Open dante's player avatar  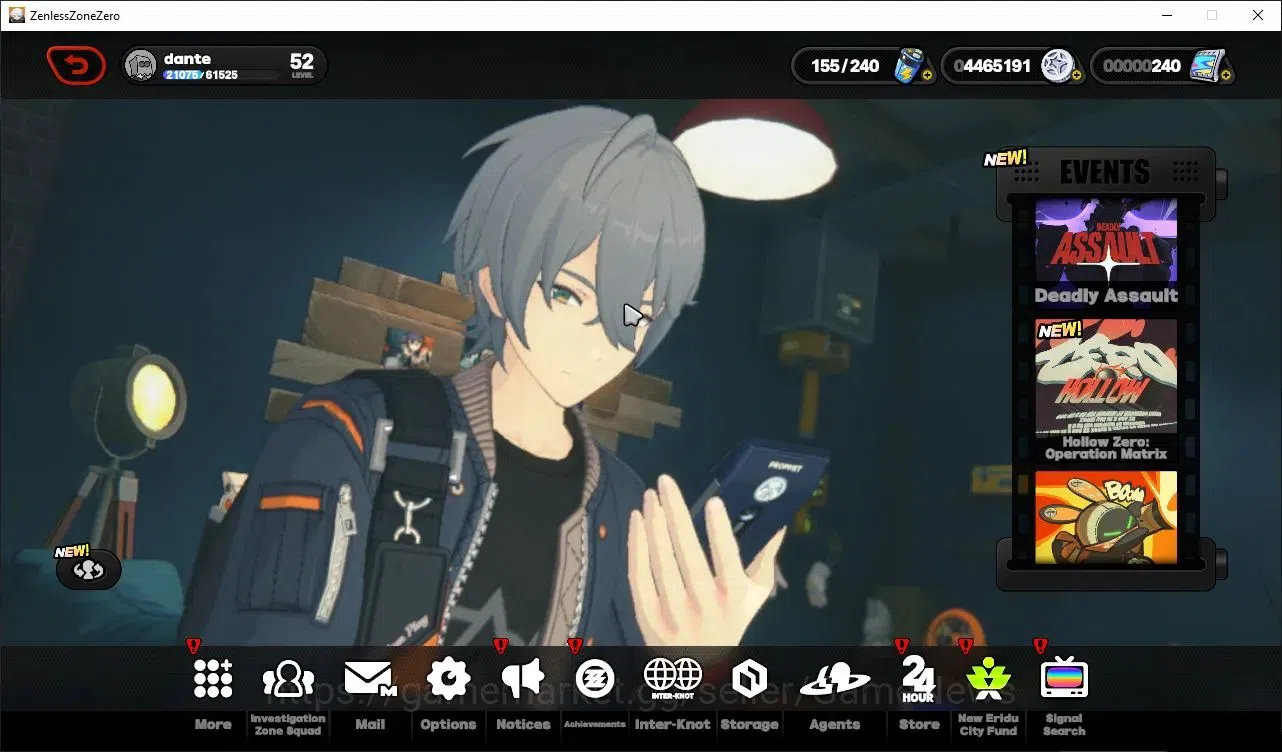(141, 65)
